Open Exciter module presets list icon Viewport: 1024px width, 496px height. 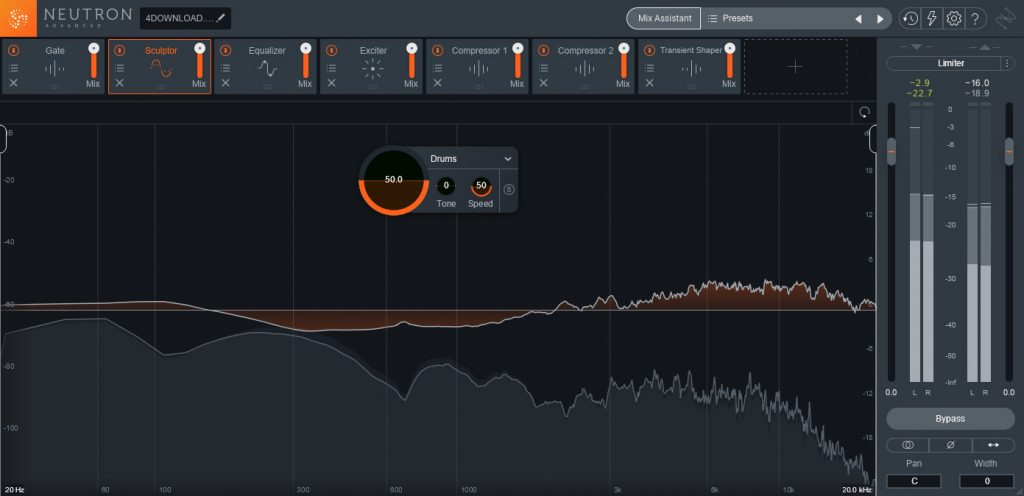click(x=332, y=67)
